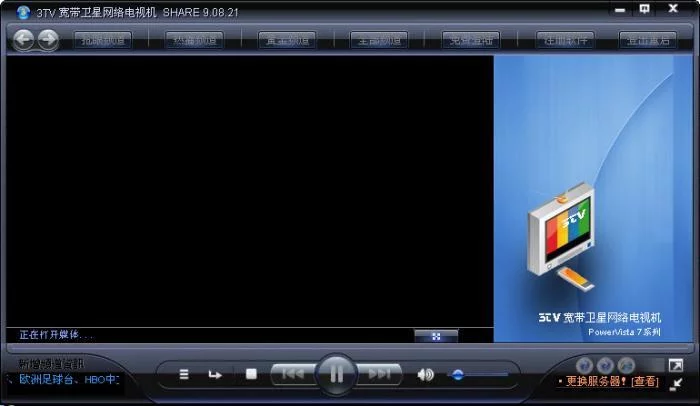Close the 3TV window

point(673,8)
